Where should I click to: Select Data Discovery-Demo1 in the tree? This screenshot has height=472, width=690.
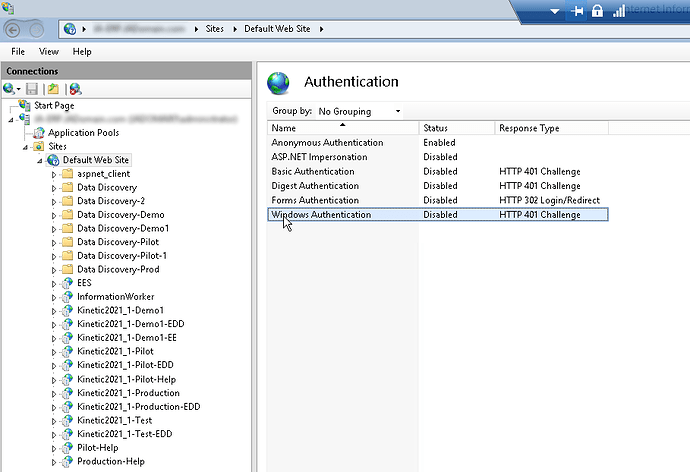[x=123, y=228]
